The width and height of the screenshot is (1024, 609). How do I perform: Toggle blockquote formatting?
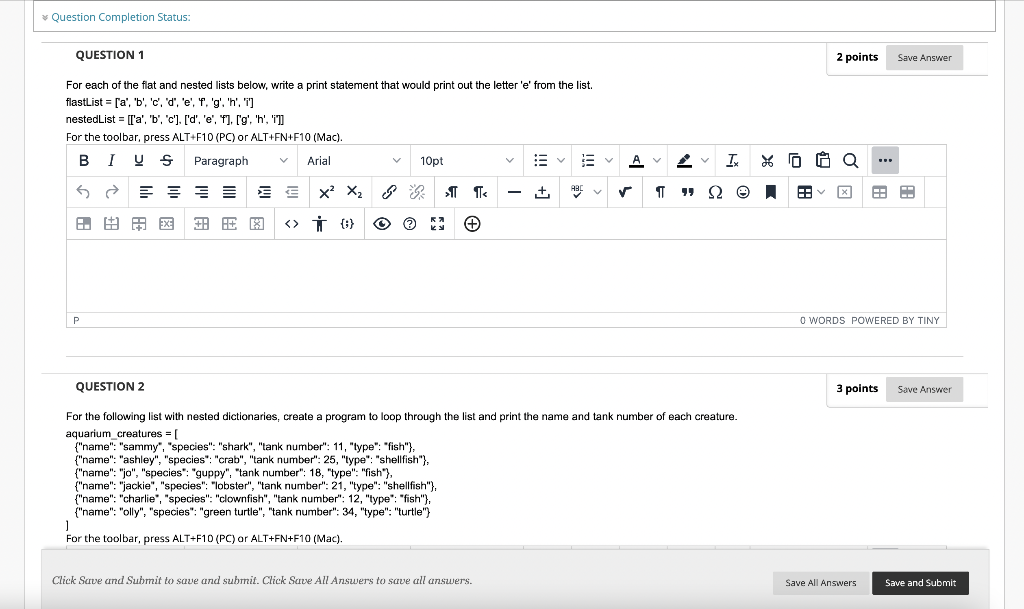point(688,192)
